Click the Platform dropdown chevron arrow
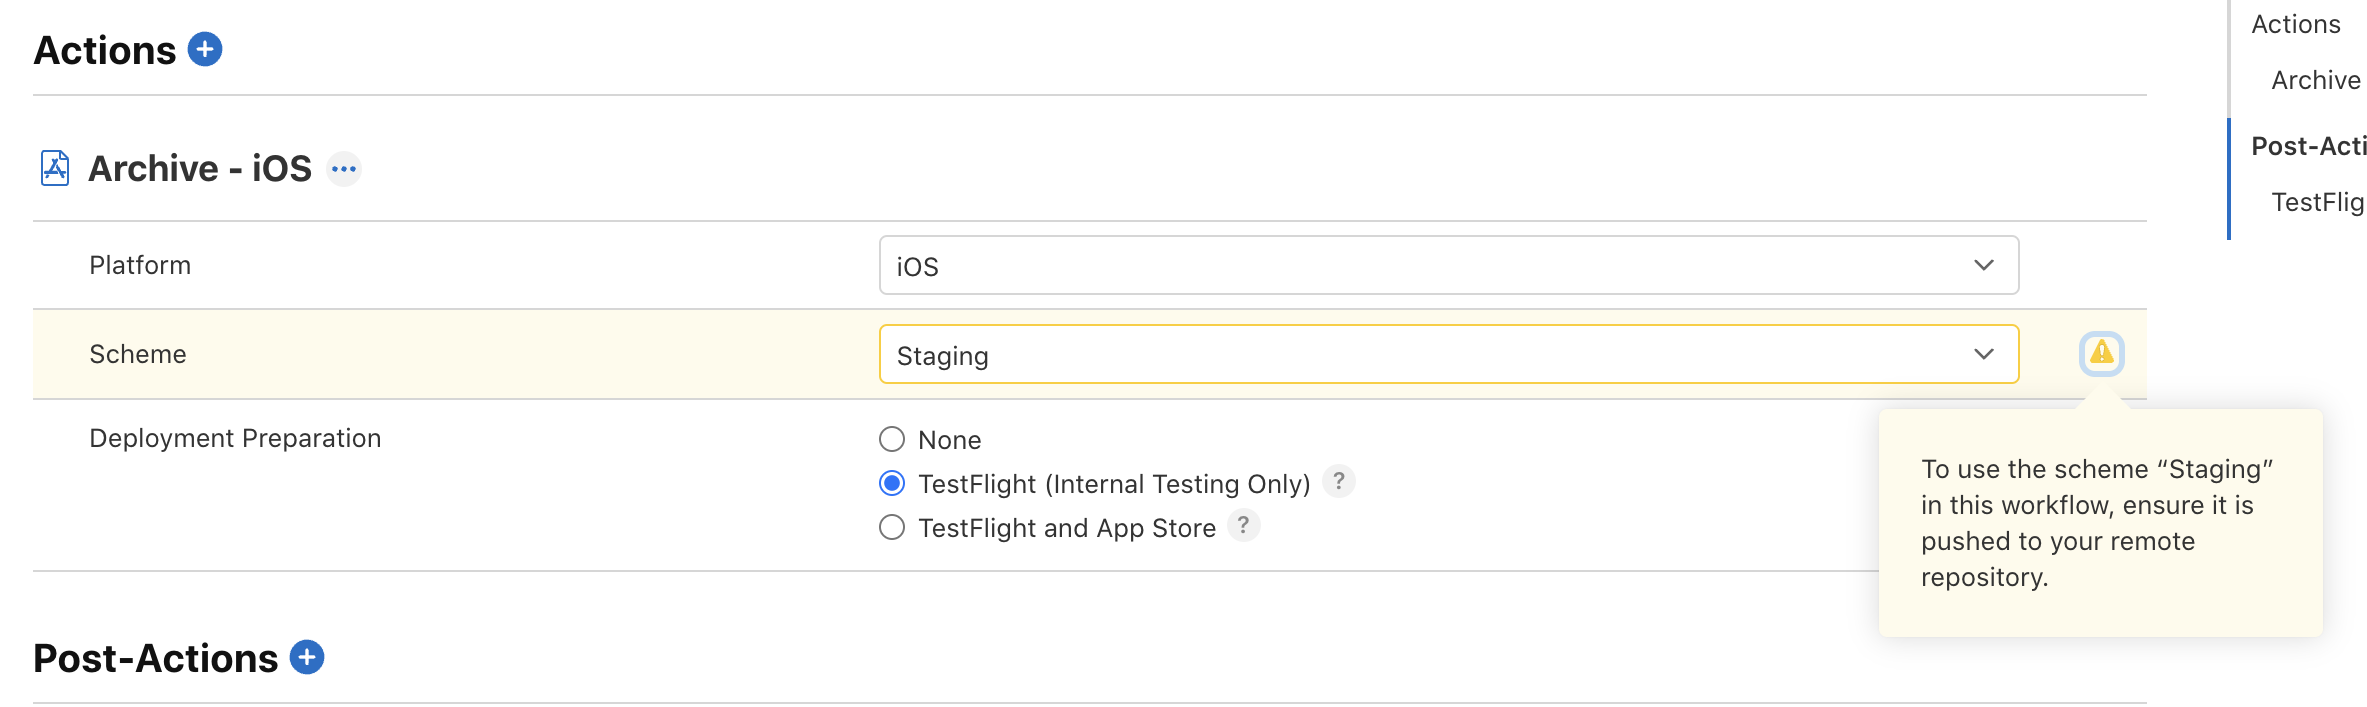The height and width of the screenshot is (707, 2367). click(1984, 265)
